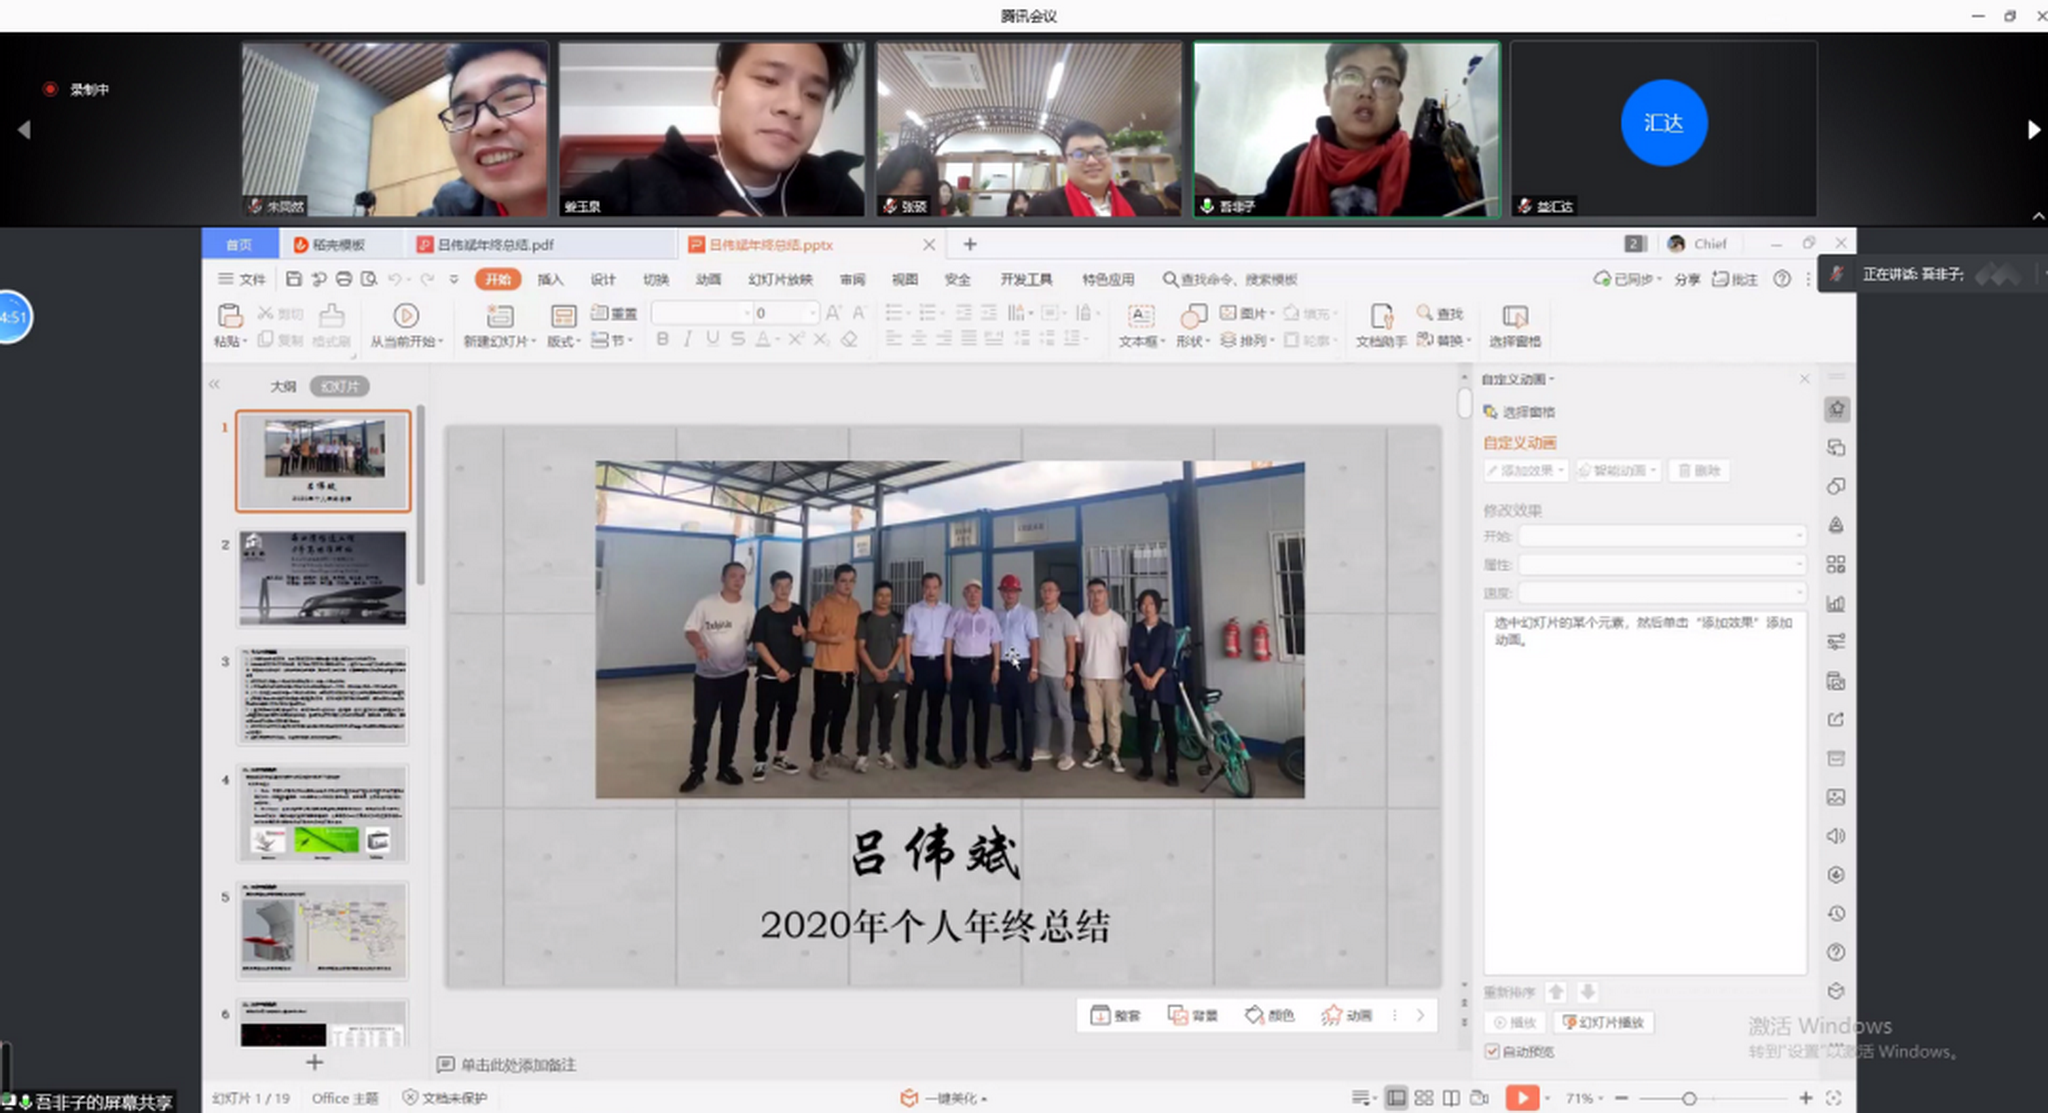Toggle Strikethrough formatting in ribbon
The image size is (2048, 1113).
(x=737, y=340)
